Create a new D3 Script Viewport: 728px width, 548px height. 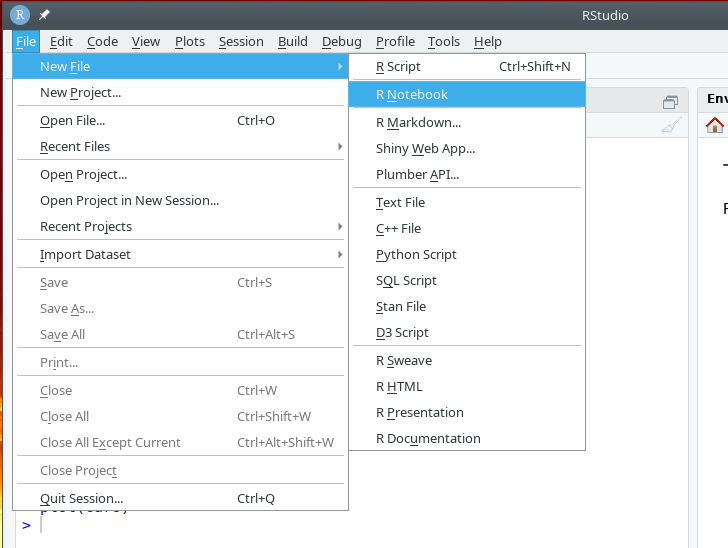click(467, 333)
